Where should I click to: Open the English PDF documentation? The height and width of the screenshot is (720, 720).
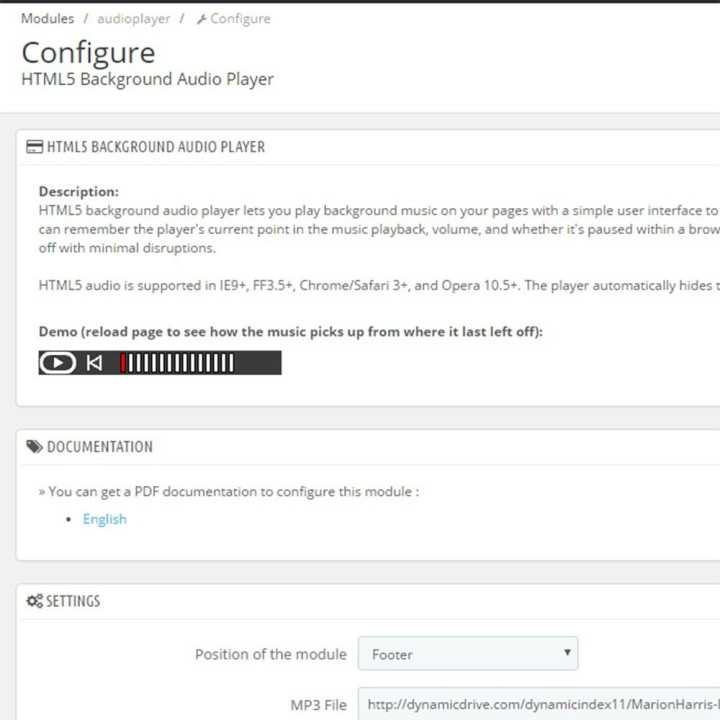pyautogui.click(x=105, y=519)
